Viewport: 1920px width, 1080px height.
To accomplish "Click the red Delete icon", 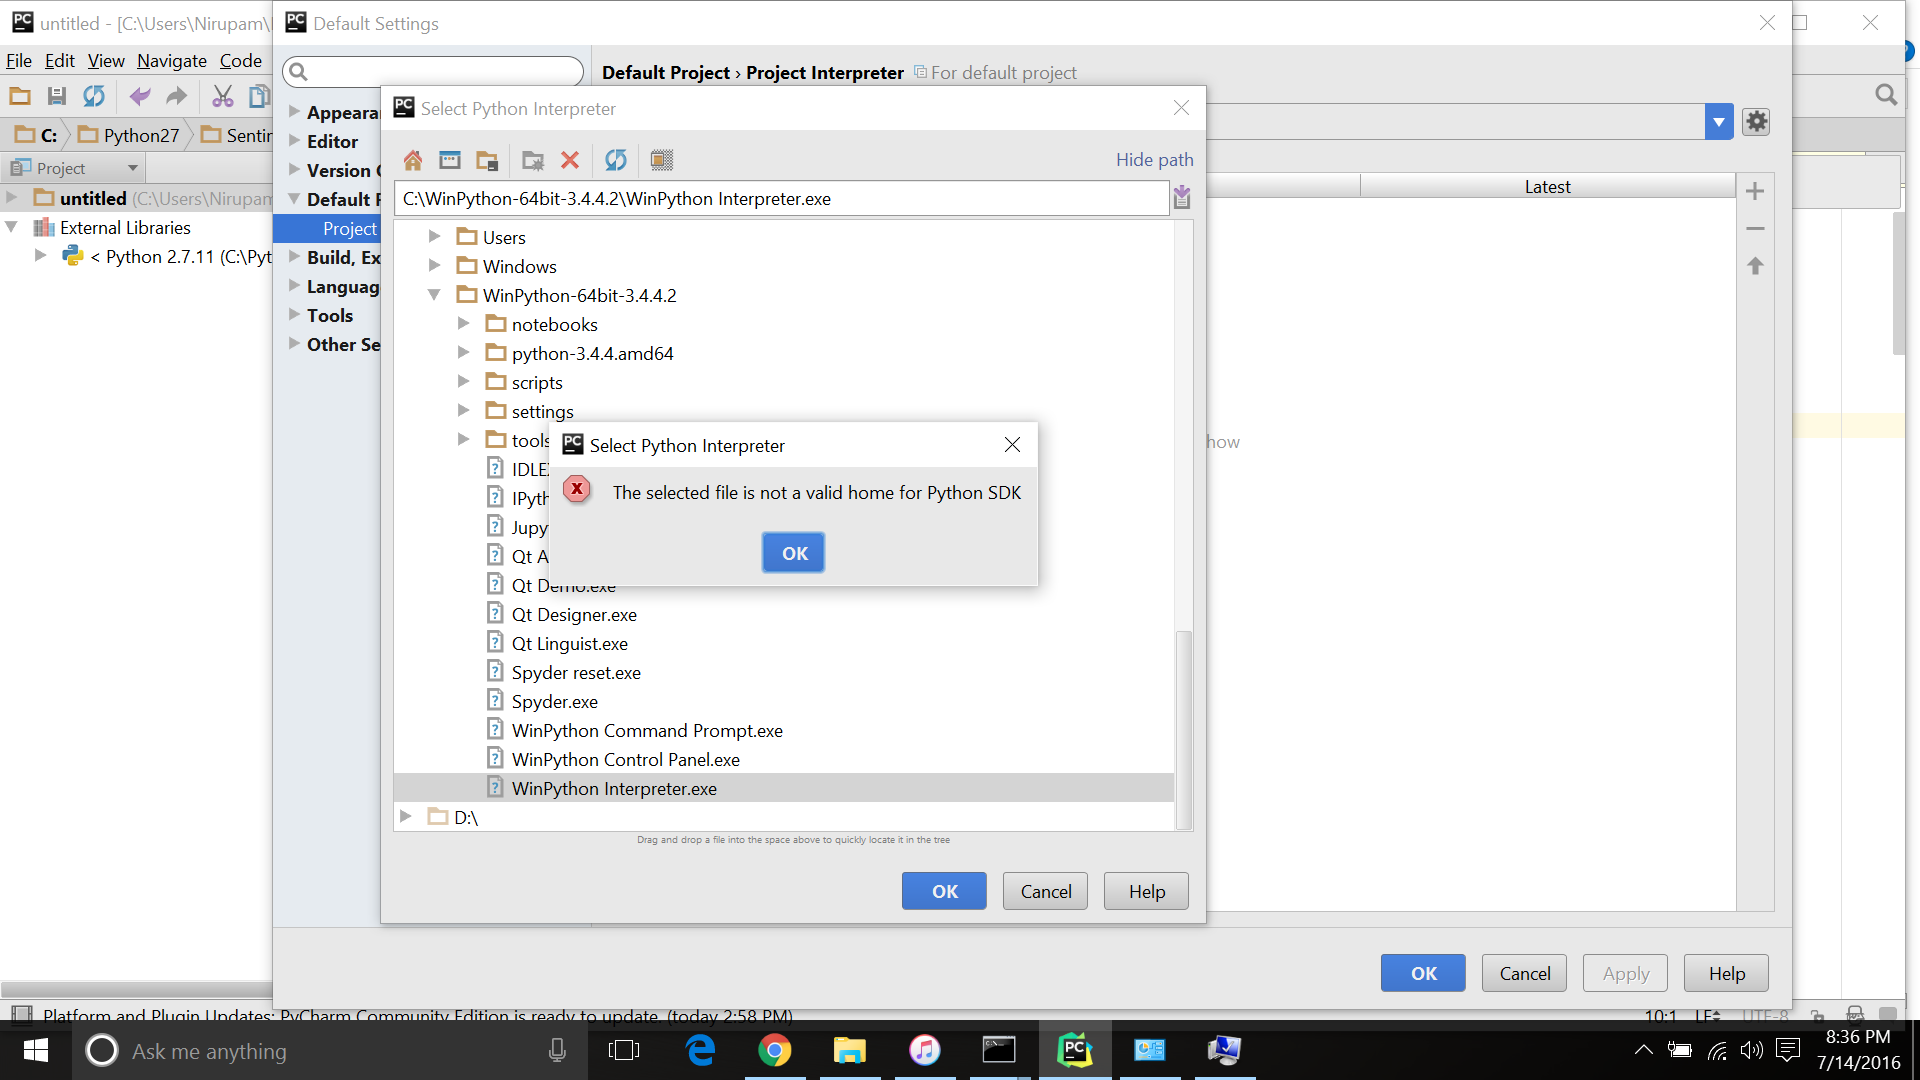I will [x=570, y=160].
